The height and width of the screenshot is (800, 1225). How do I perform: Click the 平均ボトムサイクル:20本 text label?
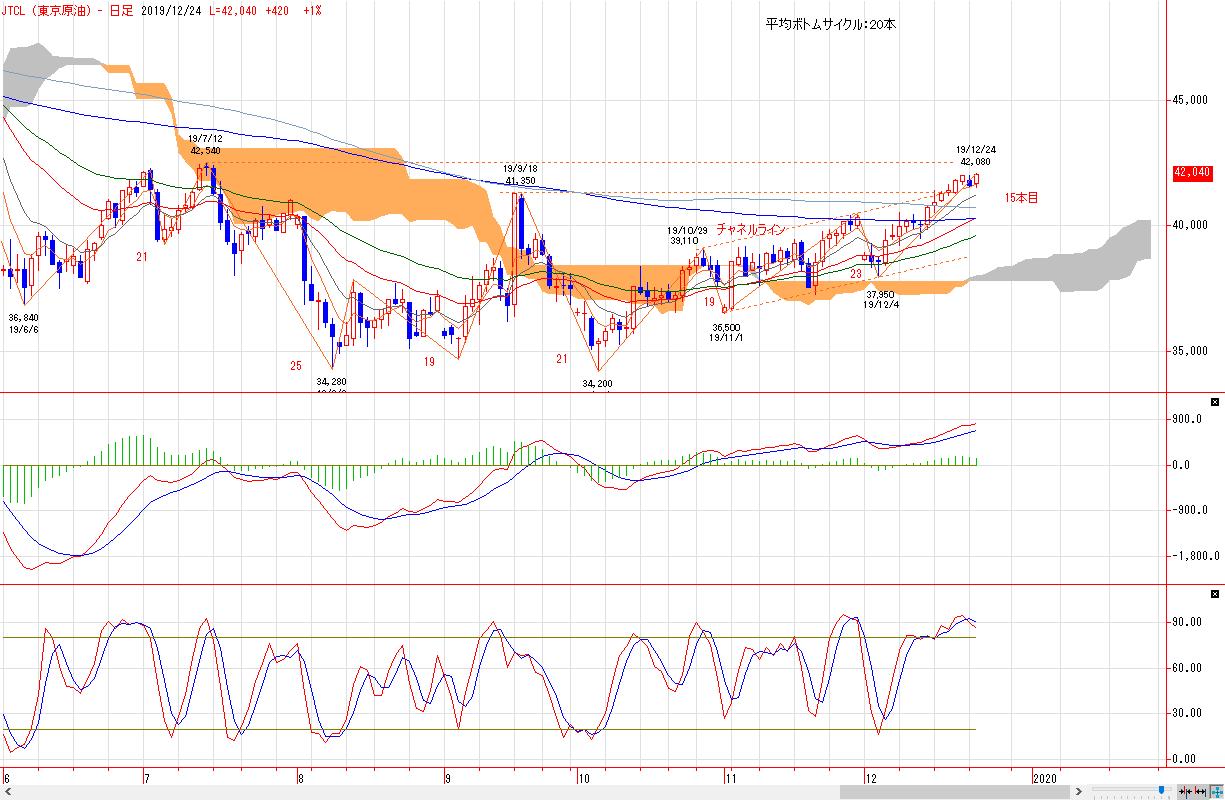click(830, 24)
